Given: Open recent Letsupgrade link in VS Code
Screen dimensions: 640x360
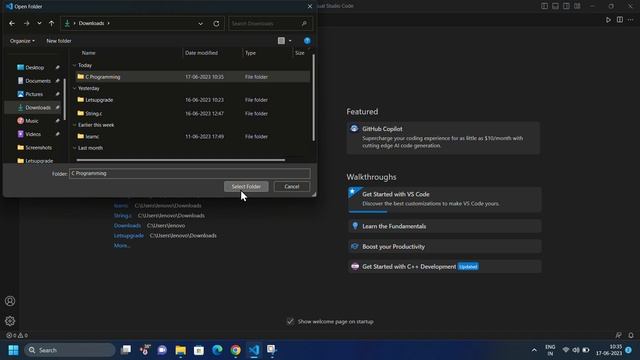Looking at the screenshot, I should (129, 236).
